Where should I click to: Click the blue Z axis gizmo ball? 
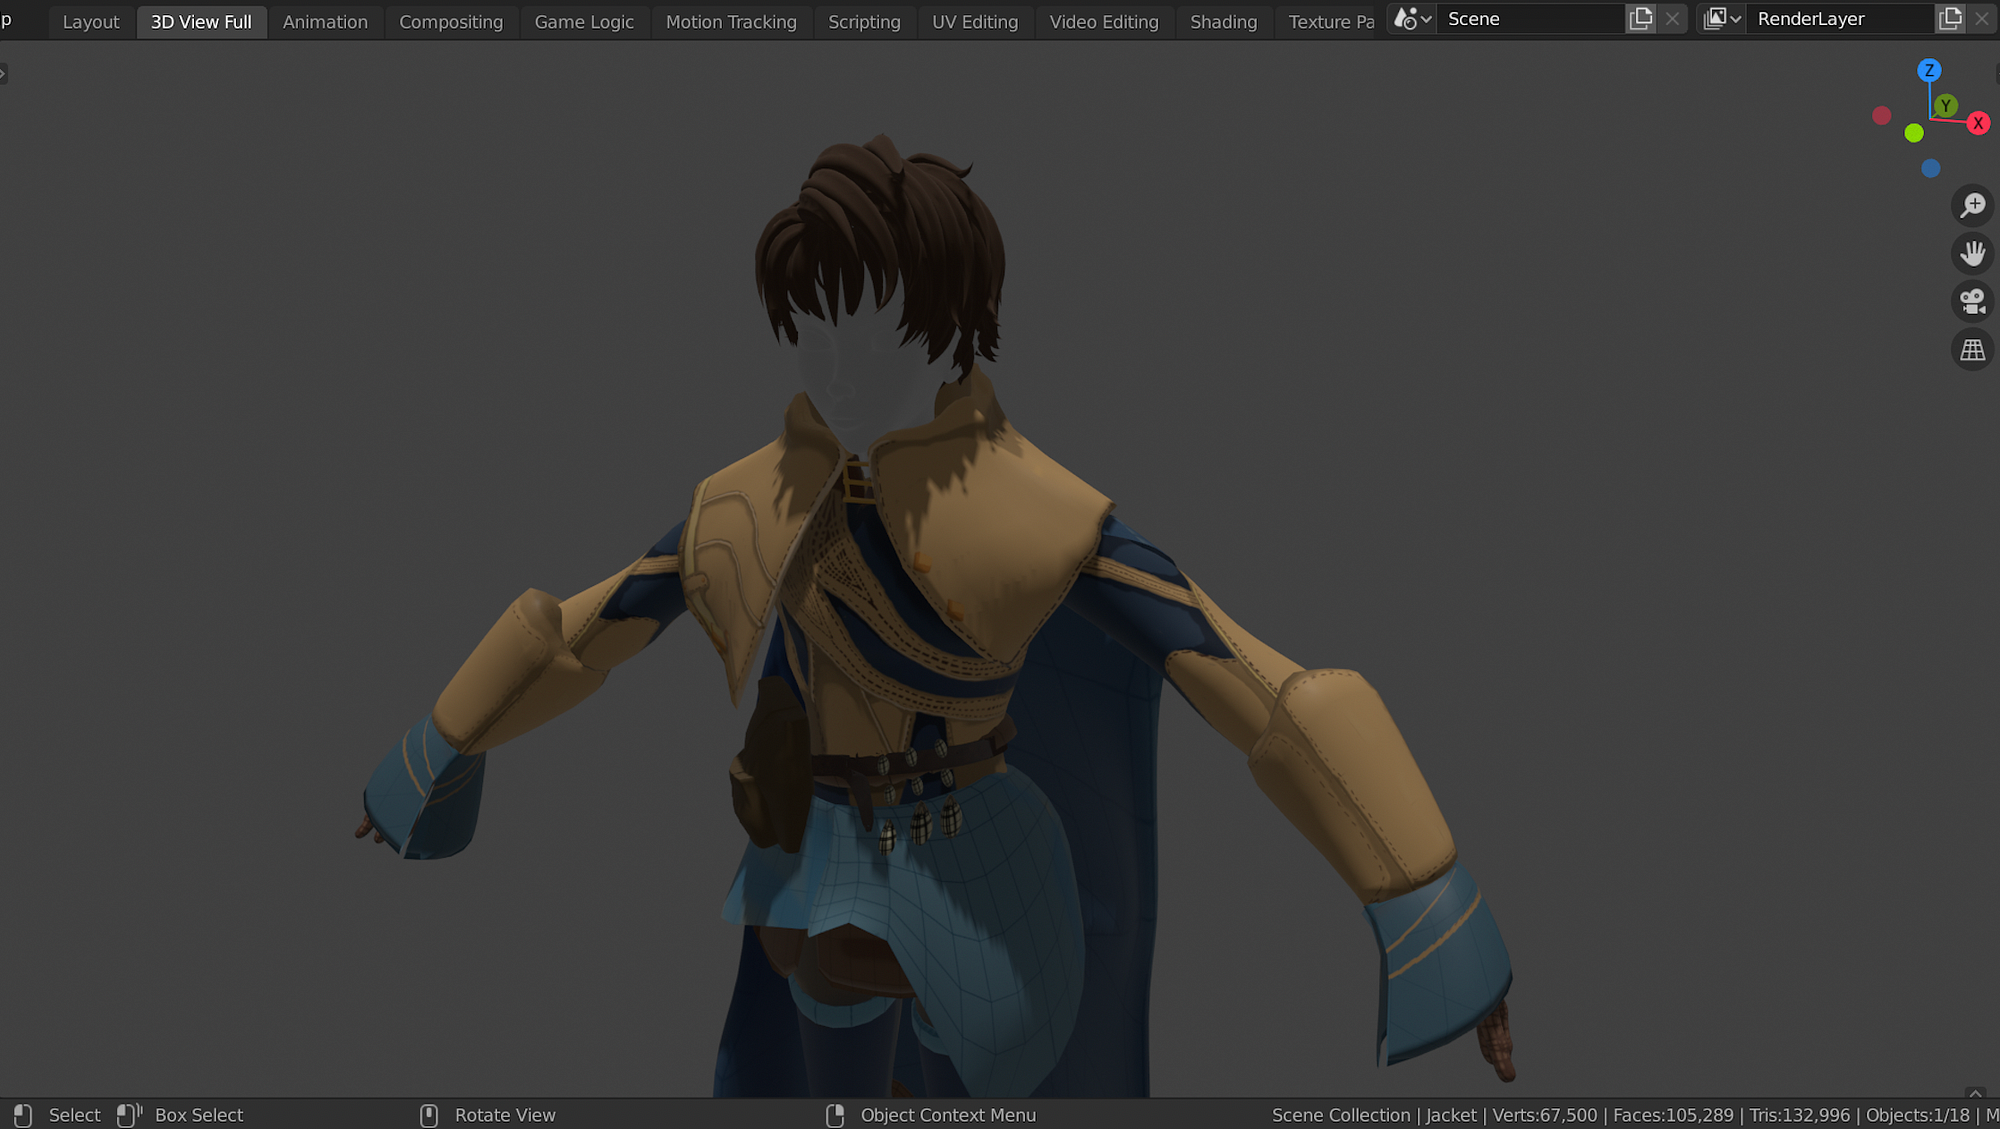1929,70
